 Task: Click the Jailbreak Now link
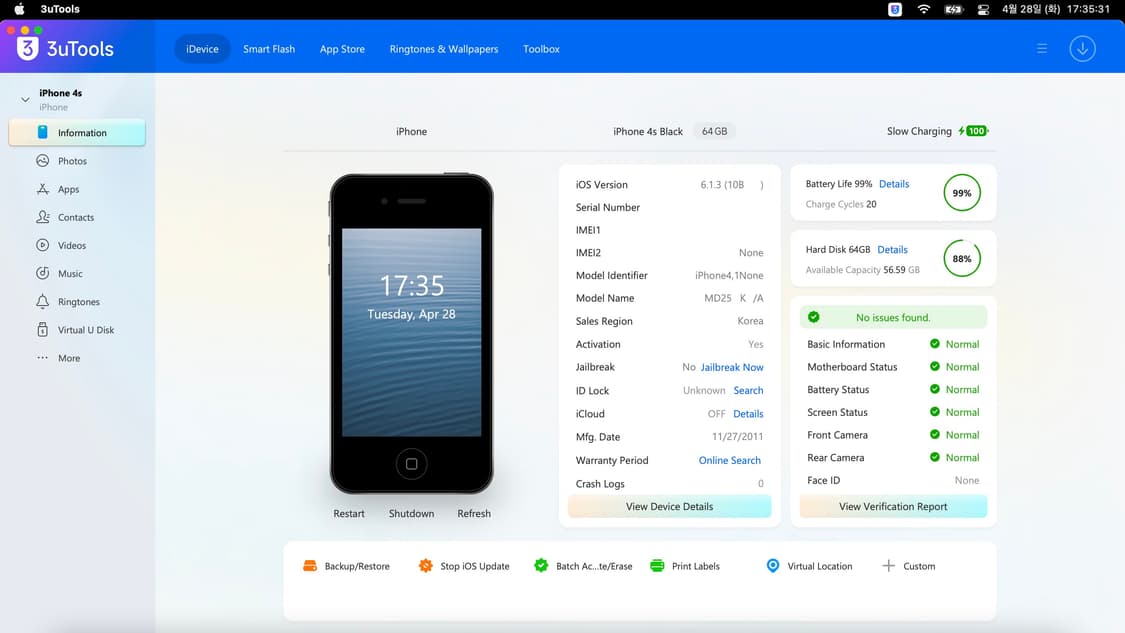tap(732, 367)
